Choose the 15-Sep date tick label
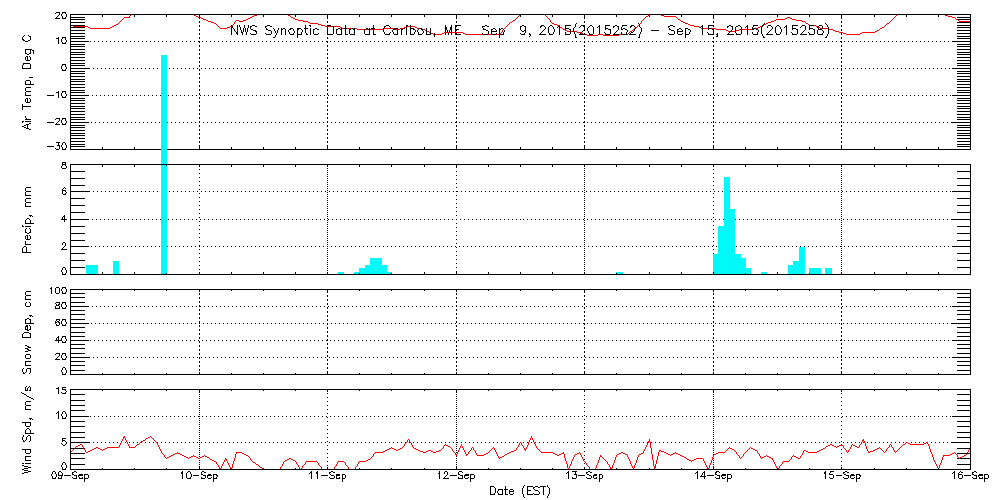 tap(841, 478)
